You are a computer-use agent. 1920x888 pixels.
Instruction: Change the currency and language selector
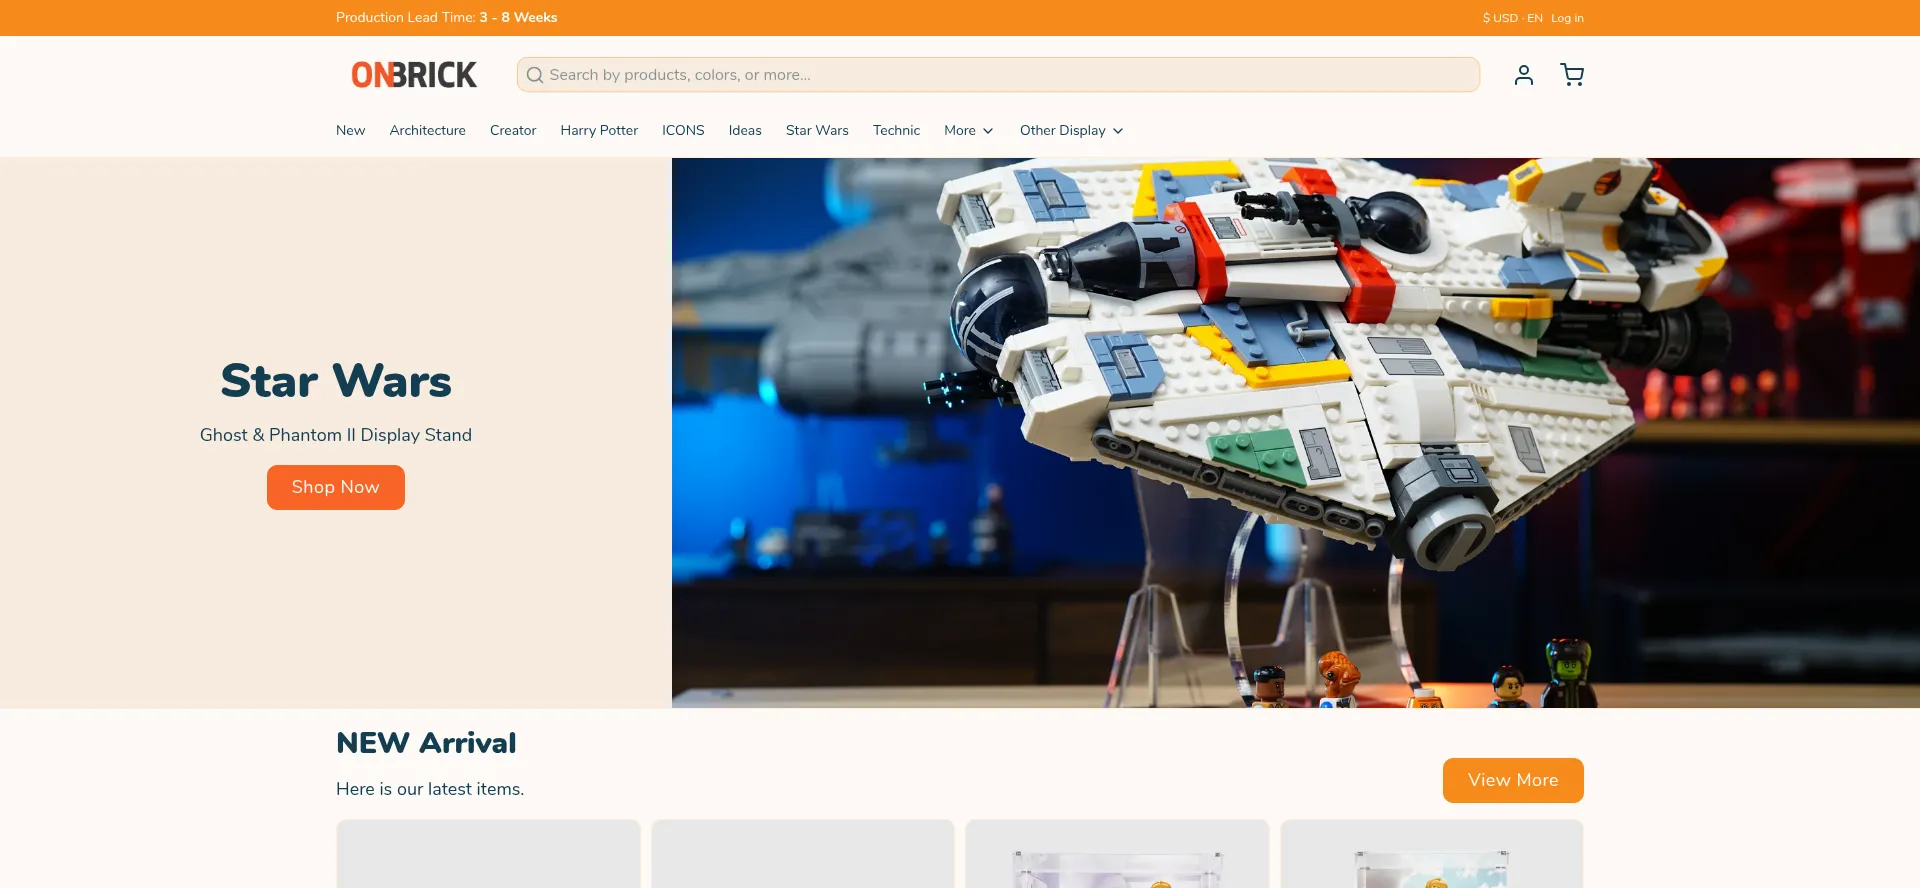[1512, 18]
